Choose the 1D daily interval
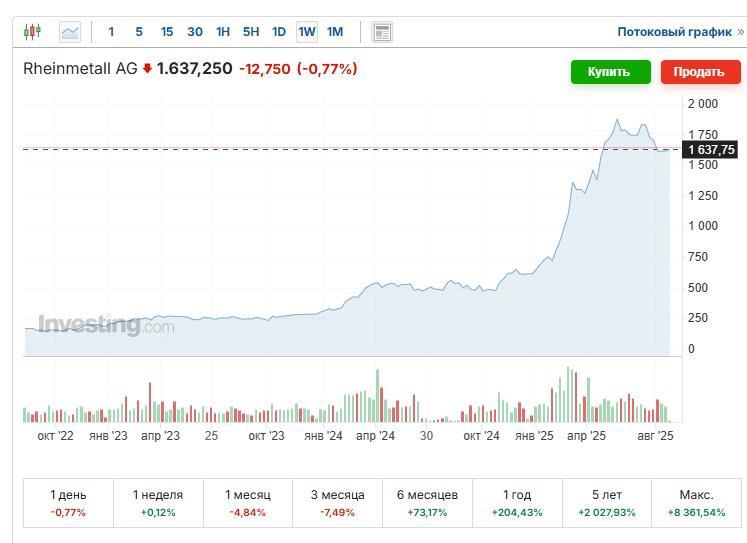The height and width of the screenshot is (543, 747). pyautogui.click(x=279, y=32)
